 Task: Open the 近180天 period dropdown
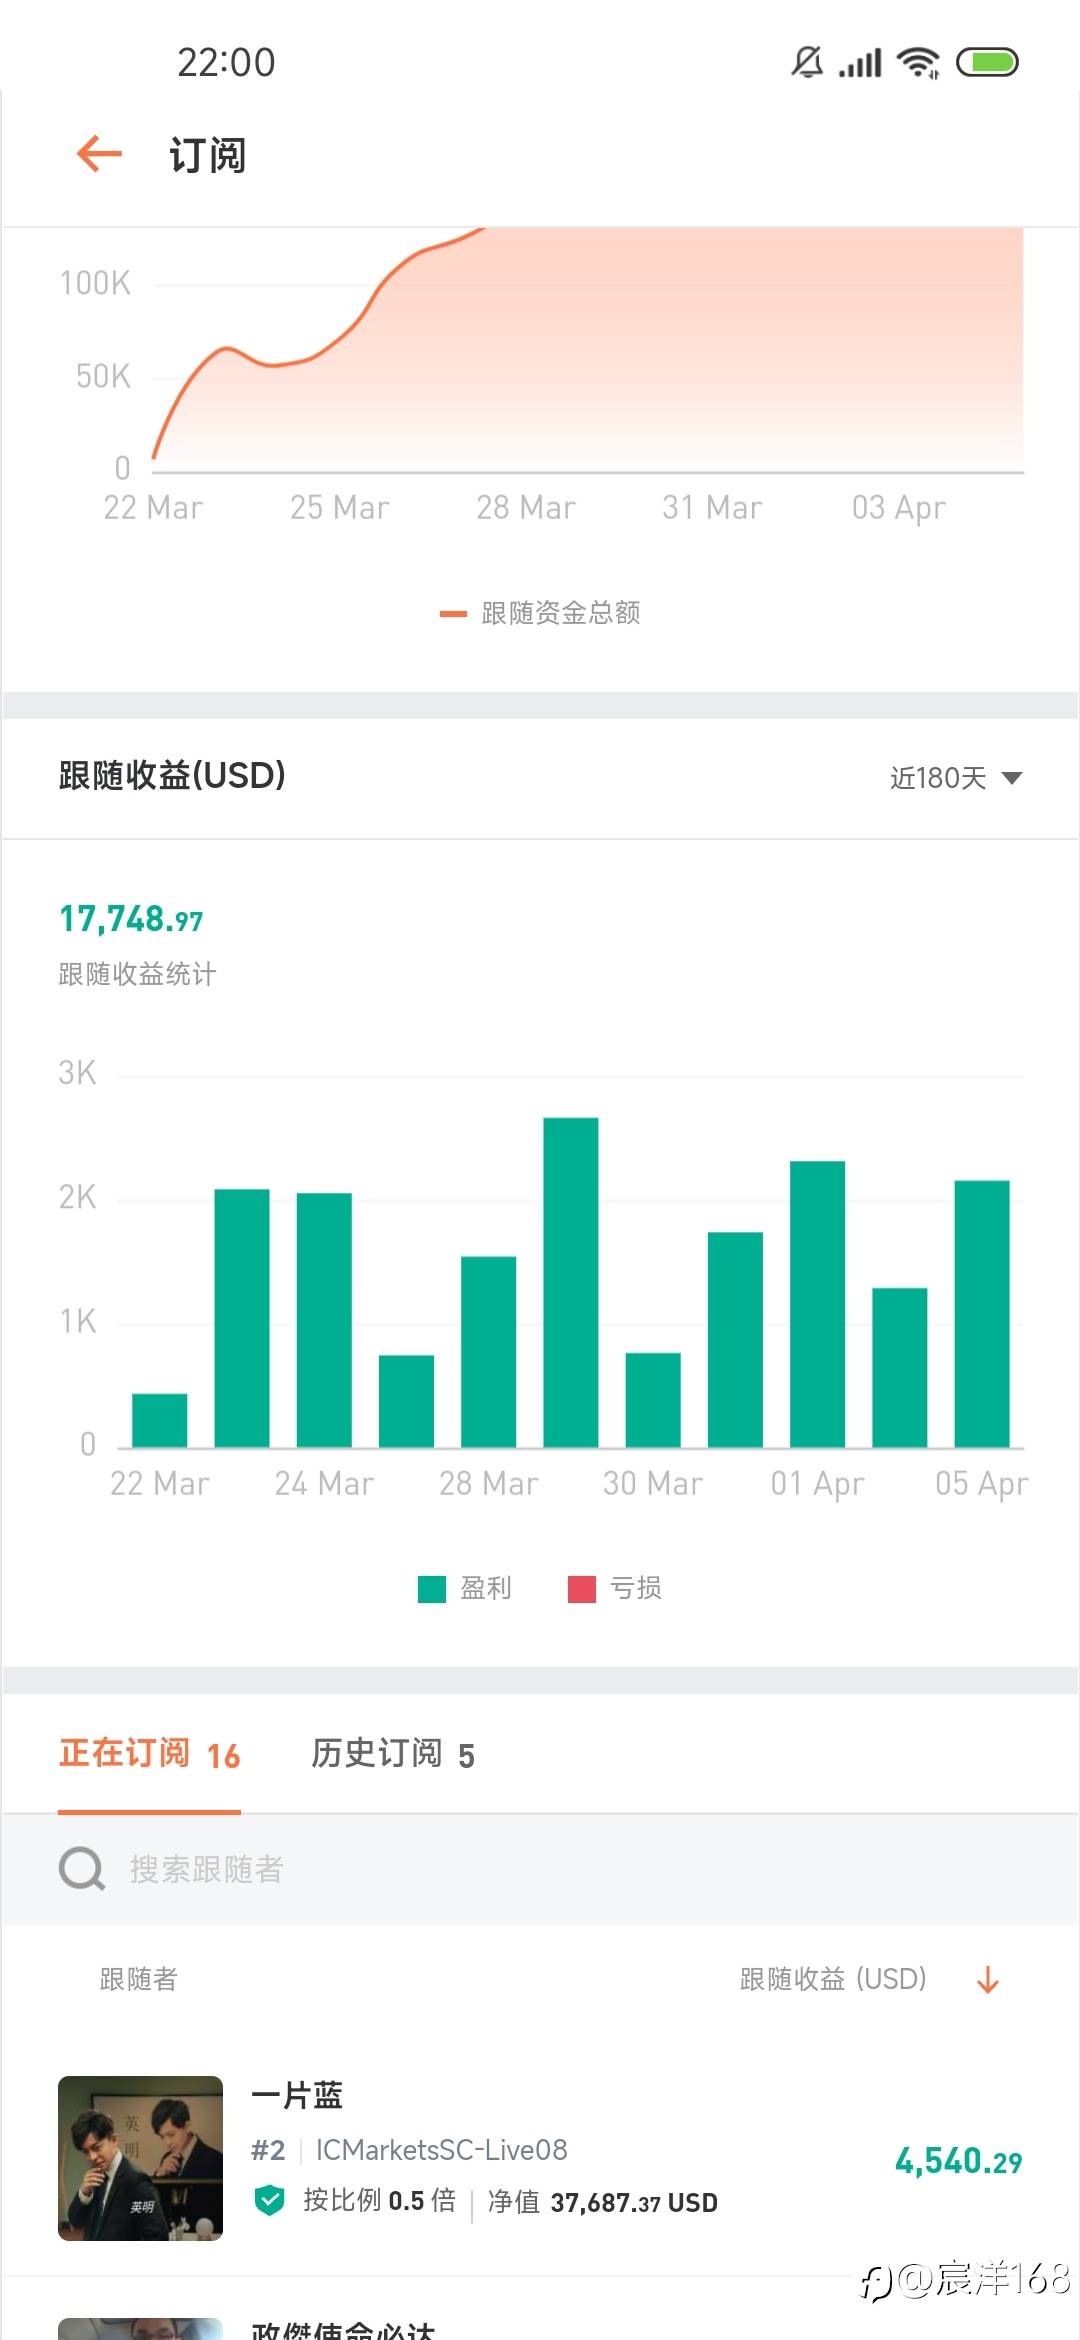coord(956,778)
